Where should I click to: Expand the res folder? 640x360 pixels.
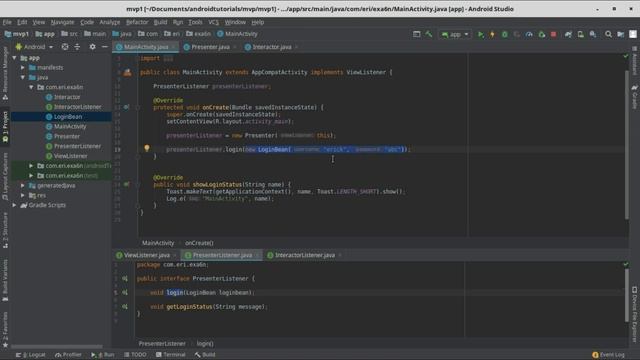click(x=23, y=195)
